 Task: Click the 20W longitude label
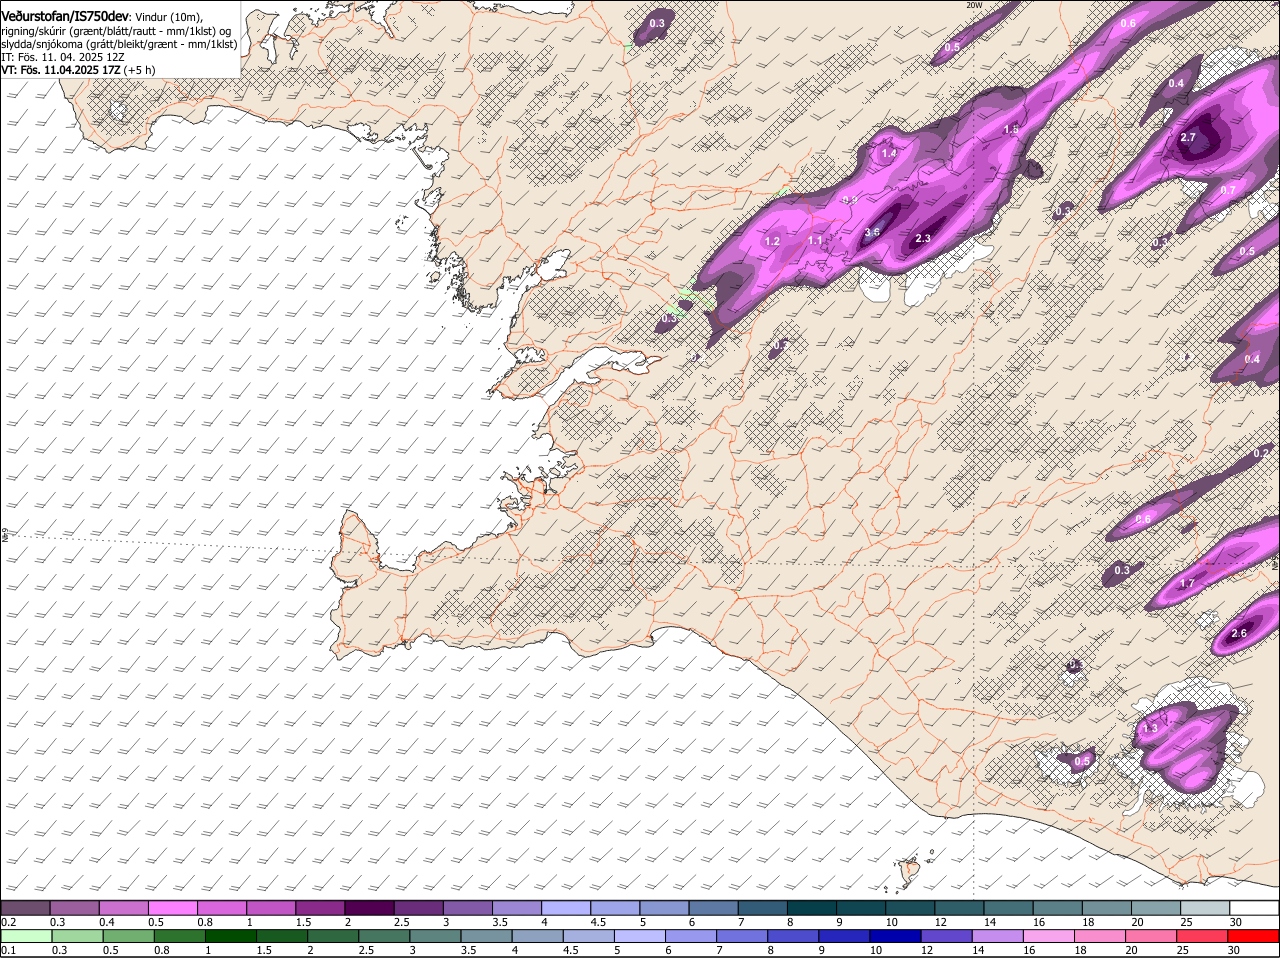coord(974,5)
